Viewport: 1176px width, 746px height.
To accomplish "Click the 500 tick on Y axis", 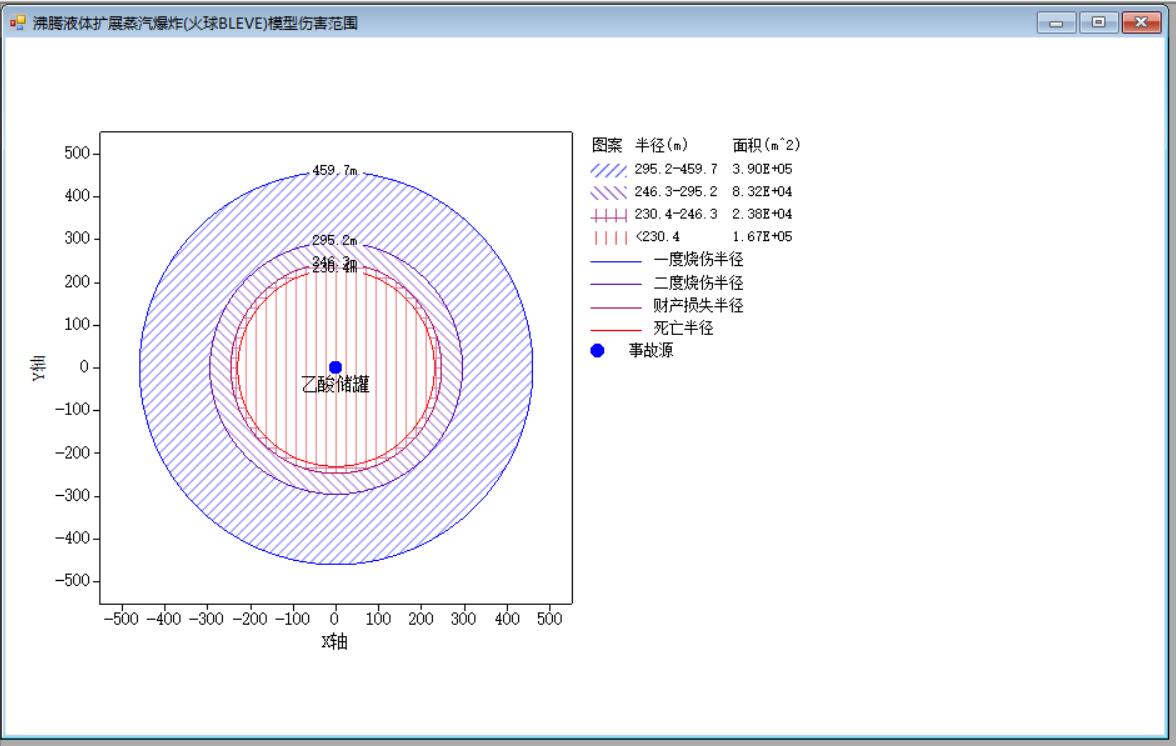I will 77,153.
